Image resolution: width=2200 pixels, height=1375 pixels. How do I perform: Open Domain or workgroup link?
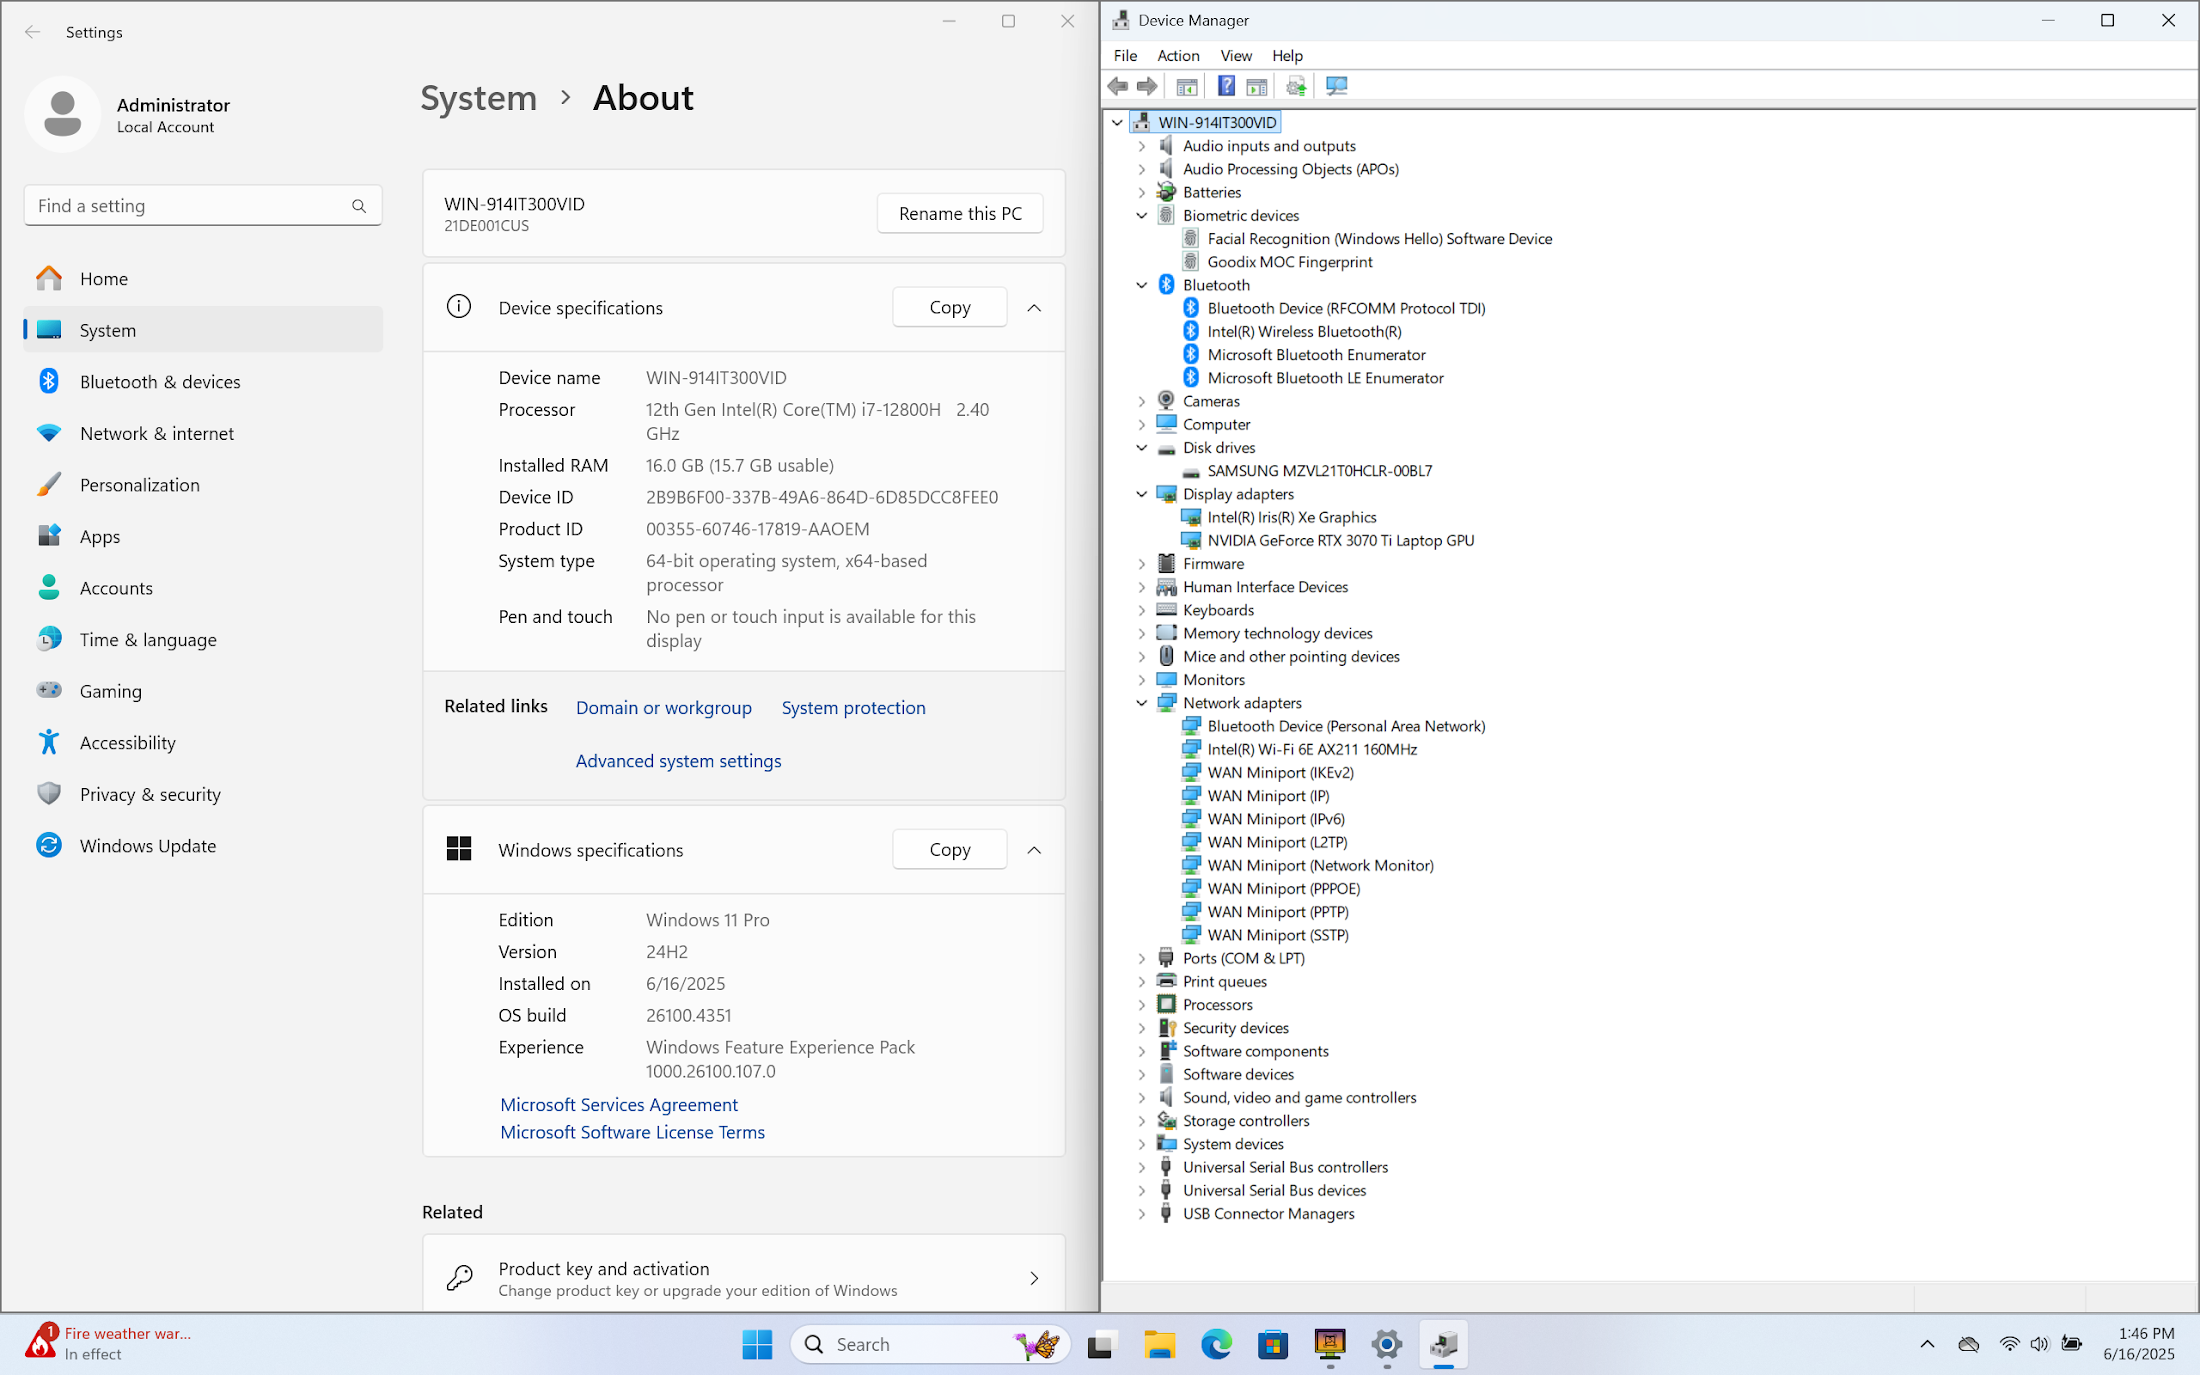[x=663, y=707]
